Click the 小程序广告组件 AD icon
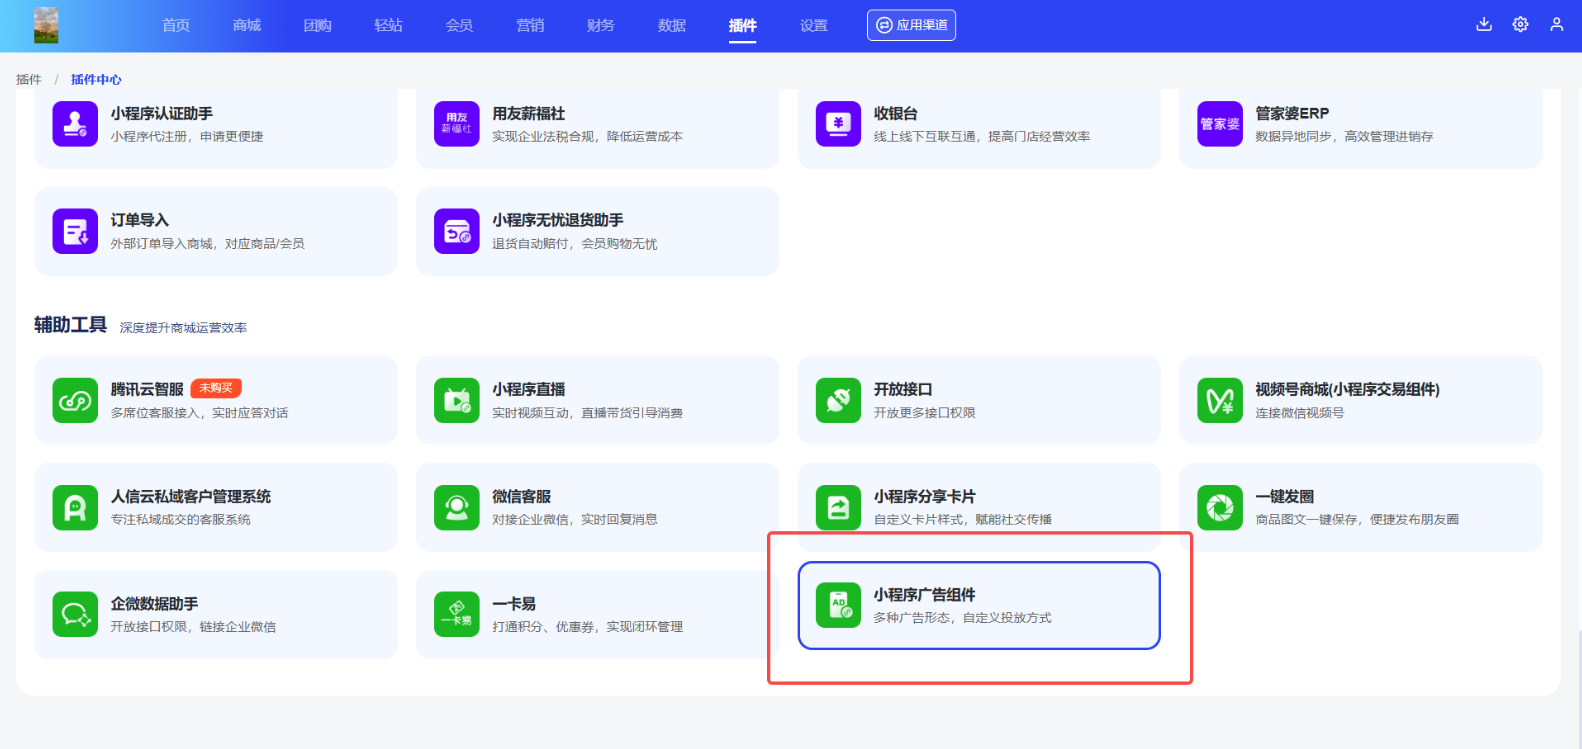This screenshot has height=749, width=1582. click(838, 605)
